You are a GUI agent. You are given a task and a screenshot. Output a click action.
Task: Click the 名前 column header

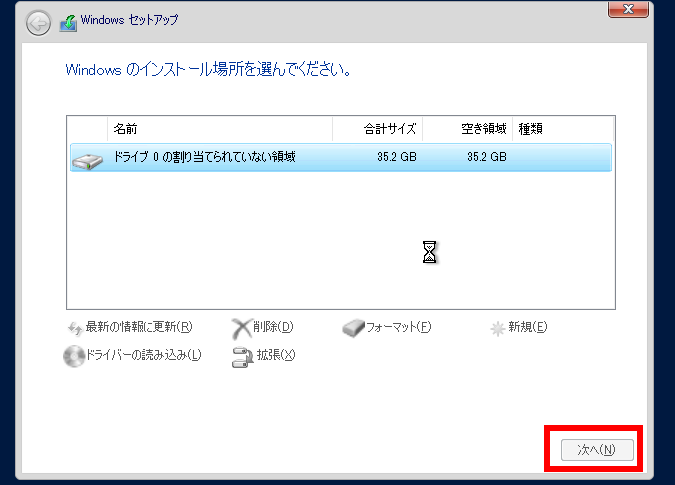click(220, 129)
